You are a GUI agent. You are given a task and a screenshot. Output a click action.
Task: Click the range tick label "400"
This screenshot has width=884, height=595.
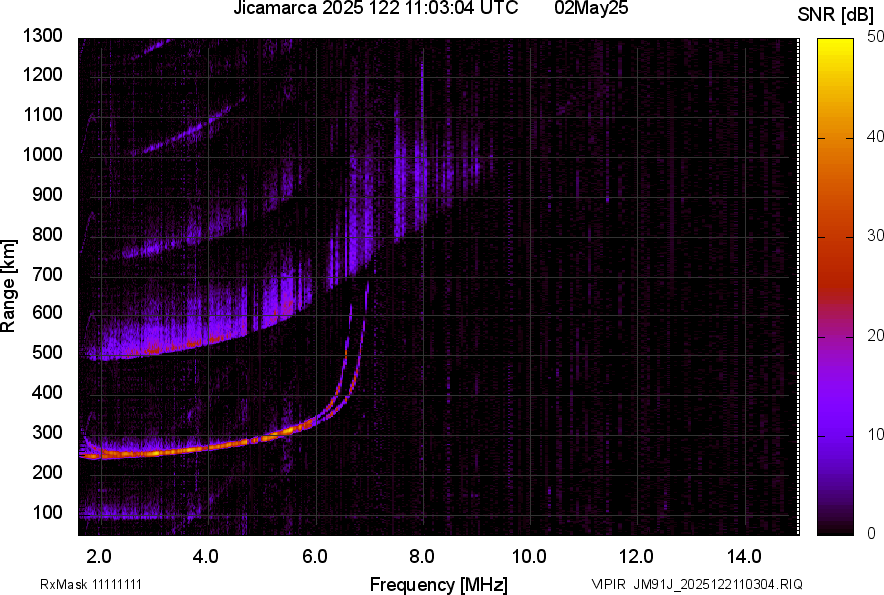click(47, 393)
